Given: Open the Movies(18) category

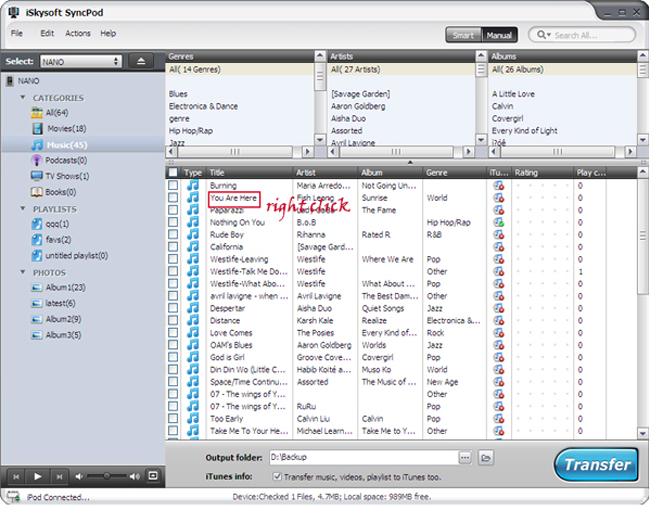Looking at the screenshot, I should click(x=65, y=129).
